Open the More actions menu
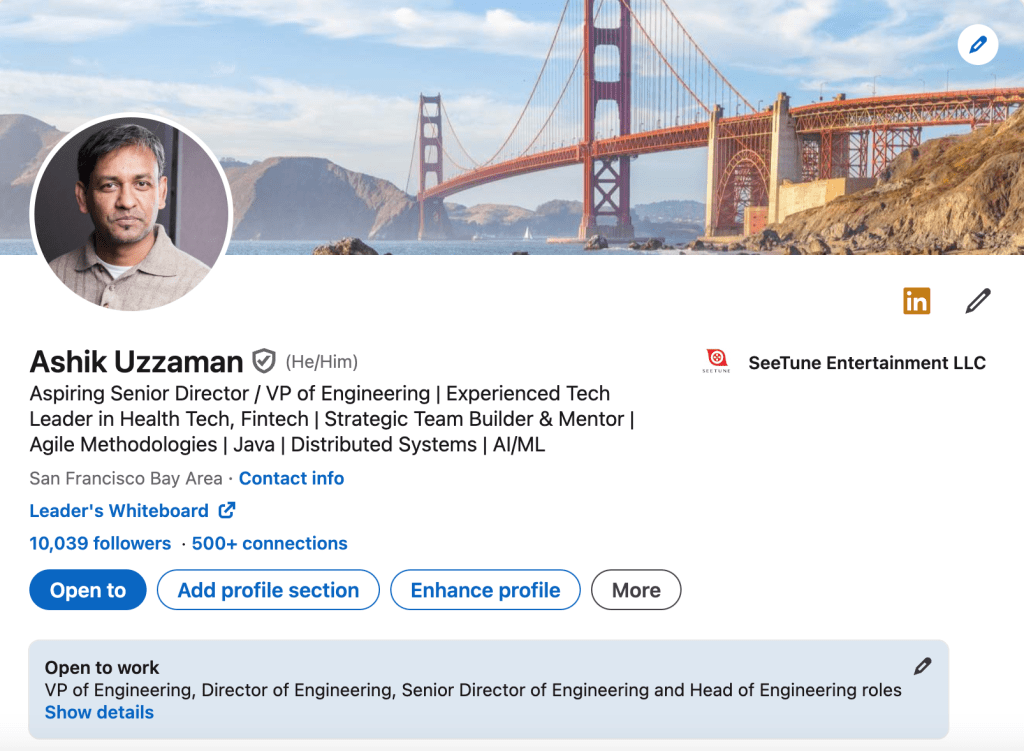Viewport: 1024px width, 751px height. (x=636, y=590)
